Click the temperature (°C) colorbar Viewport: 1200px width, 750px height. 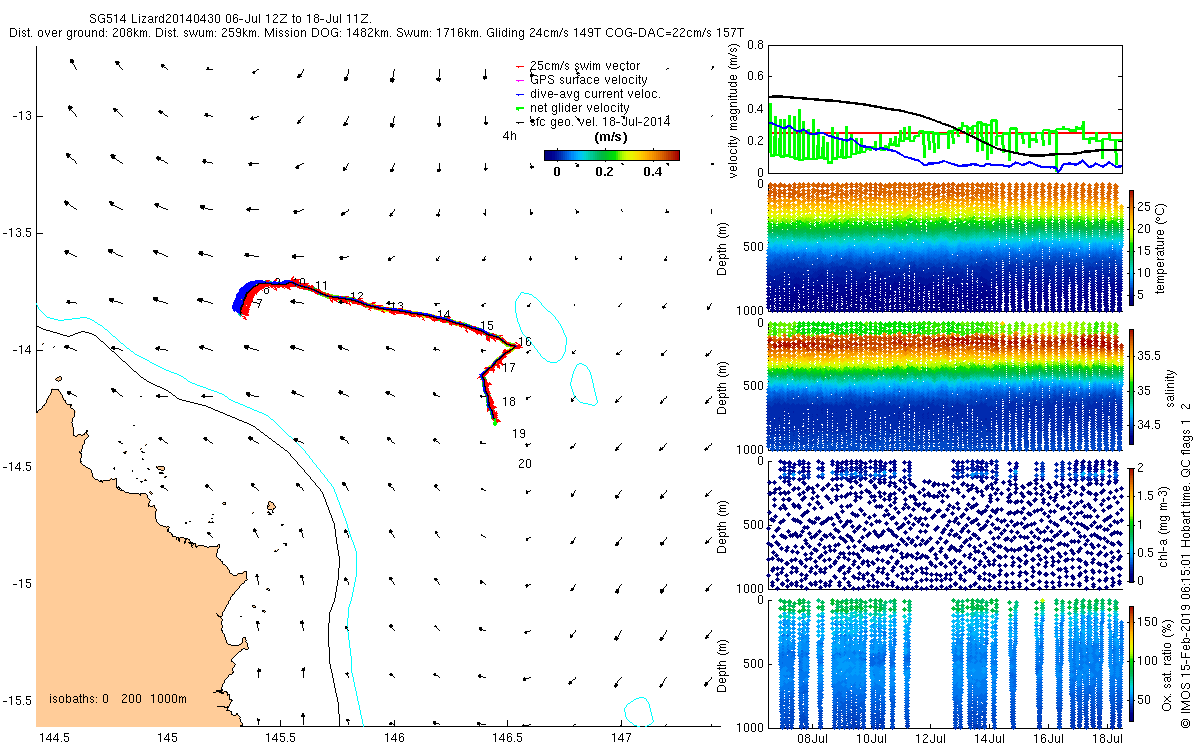pos(1131,247)
